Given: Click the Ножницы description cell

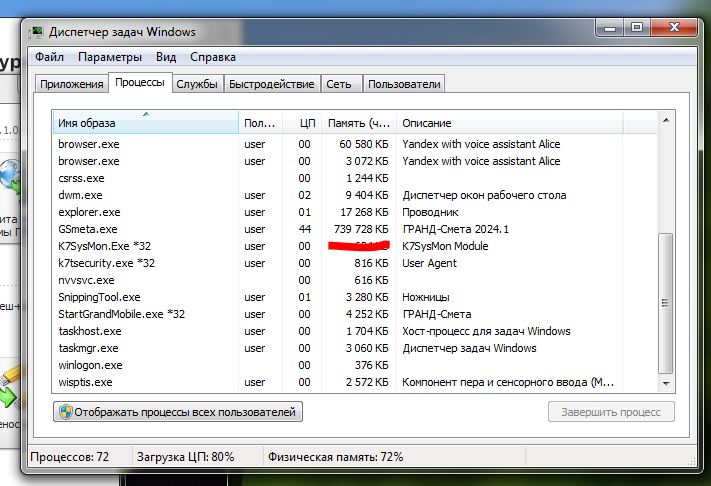Looking at the screenshot, I should 426,297.
